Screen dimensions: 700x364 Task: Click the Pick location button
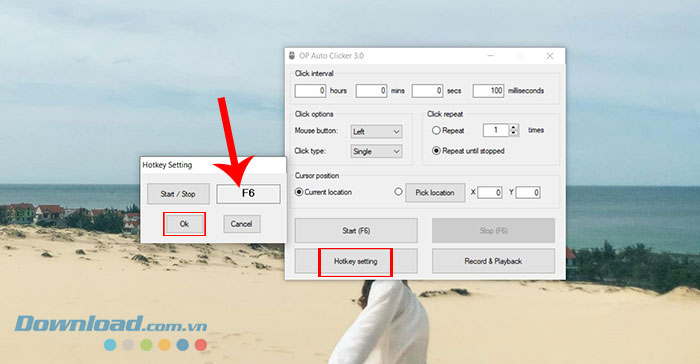[x=435, y=192]
